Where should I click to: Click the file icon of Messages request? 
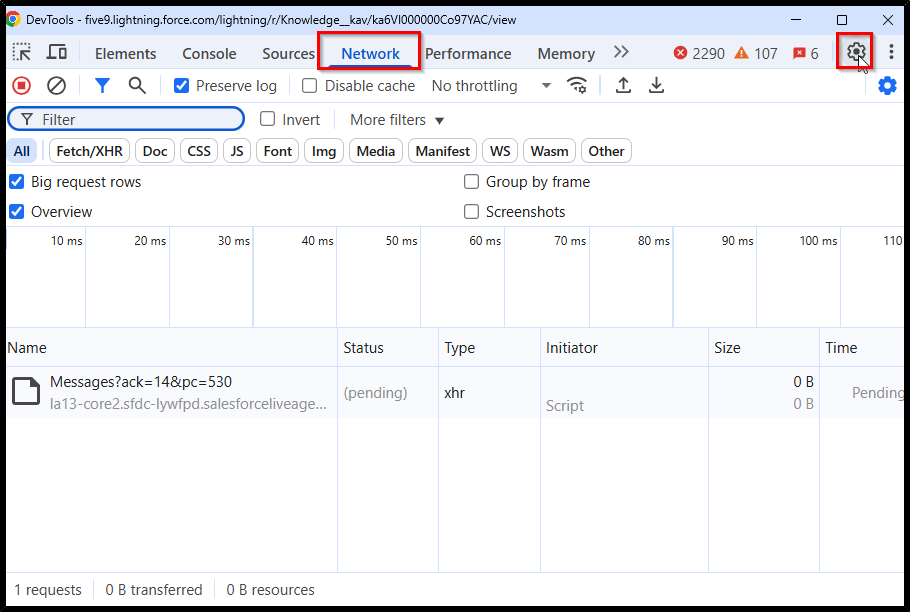tap(26, 392)
